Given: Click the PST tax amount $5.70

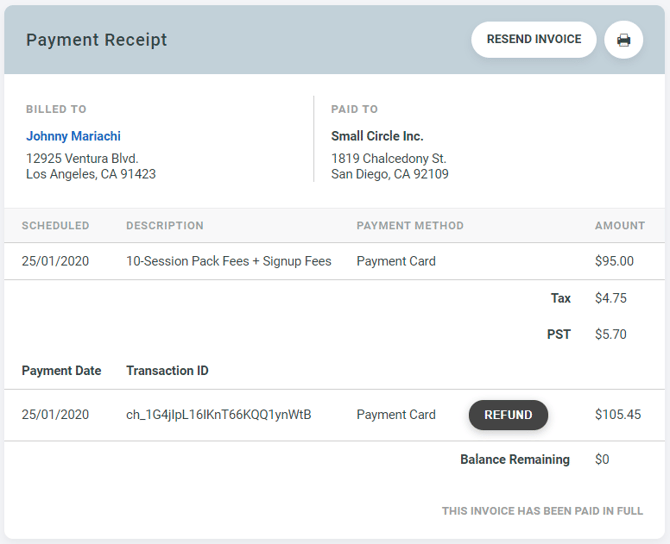Looking at the screenshot, I should pos(610,334).
